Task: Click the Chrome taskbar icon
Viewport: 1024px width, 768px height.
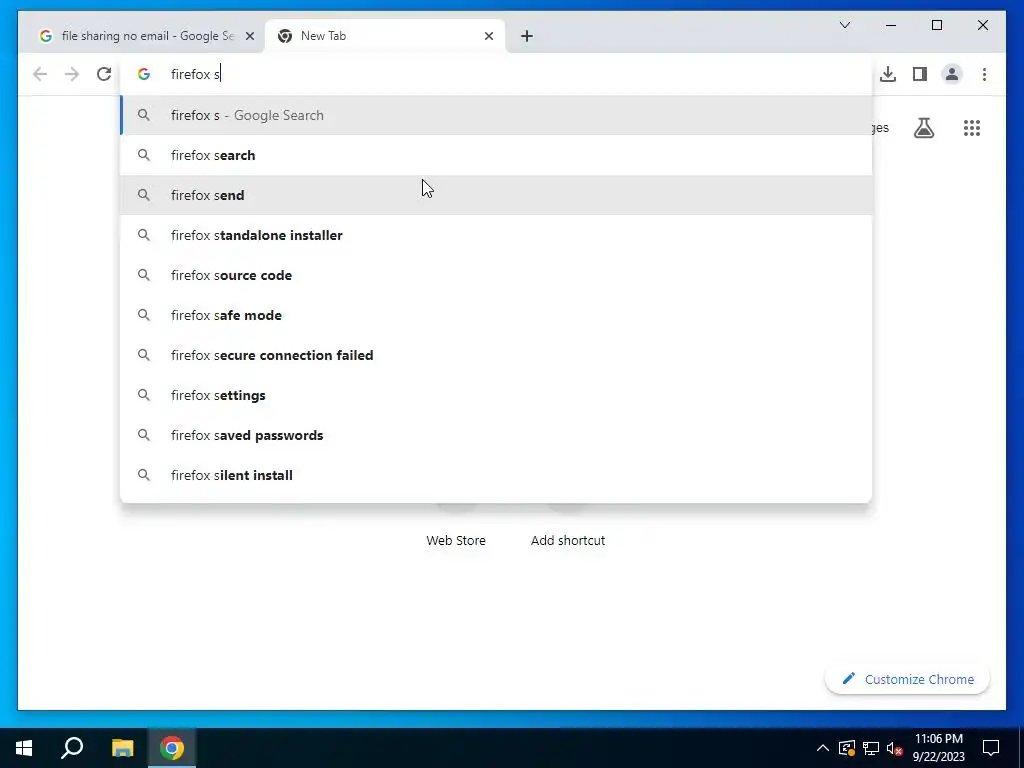Action: pos(172,748)
